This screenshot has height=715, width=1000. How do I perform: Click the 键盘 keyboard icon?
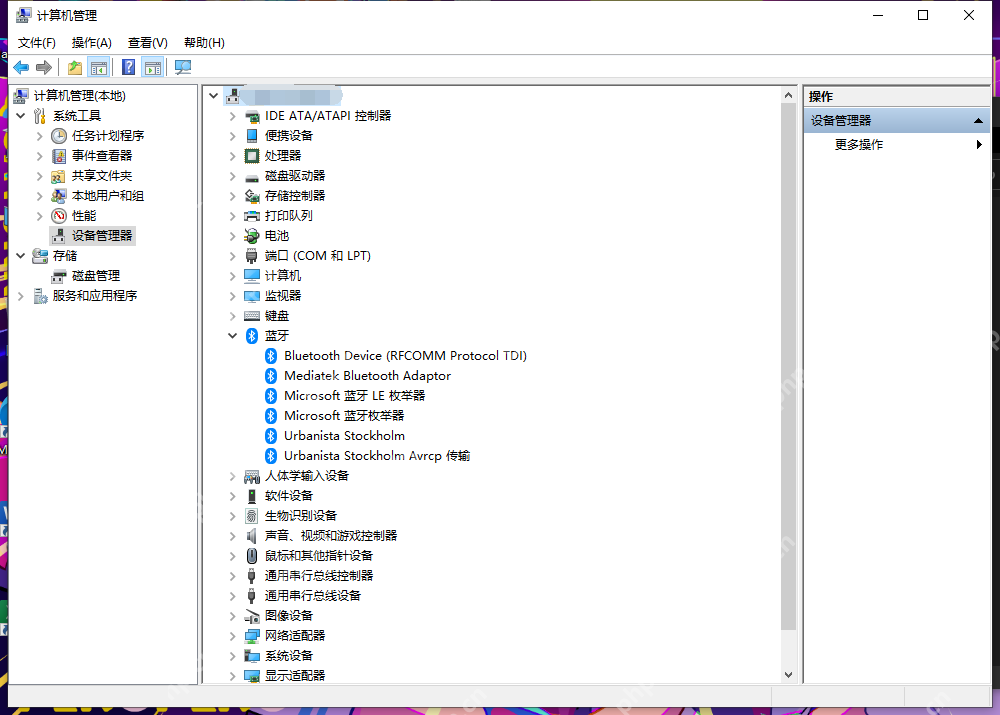(252, 316)
